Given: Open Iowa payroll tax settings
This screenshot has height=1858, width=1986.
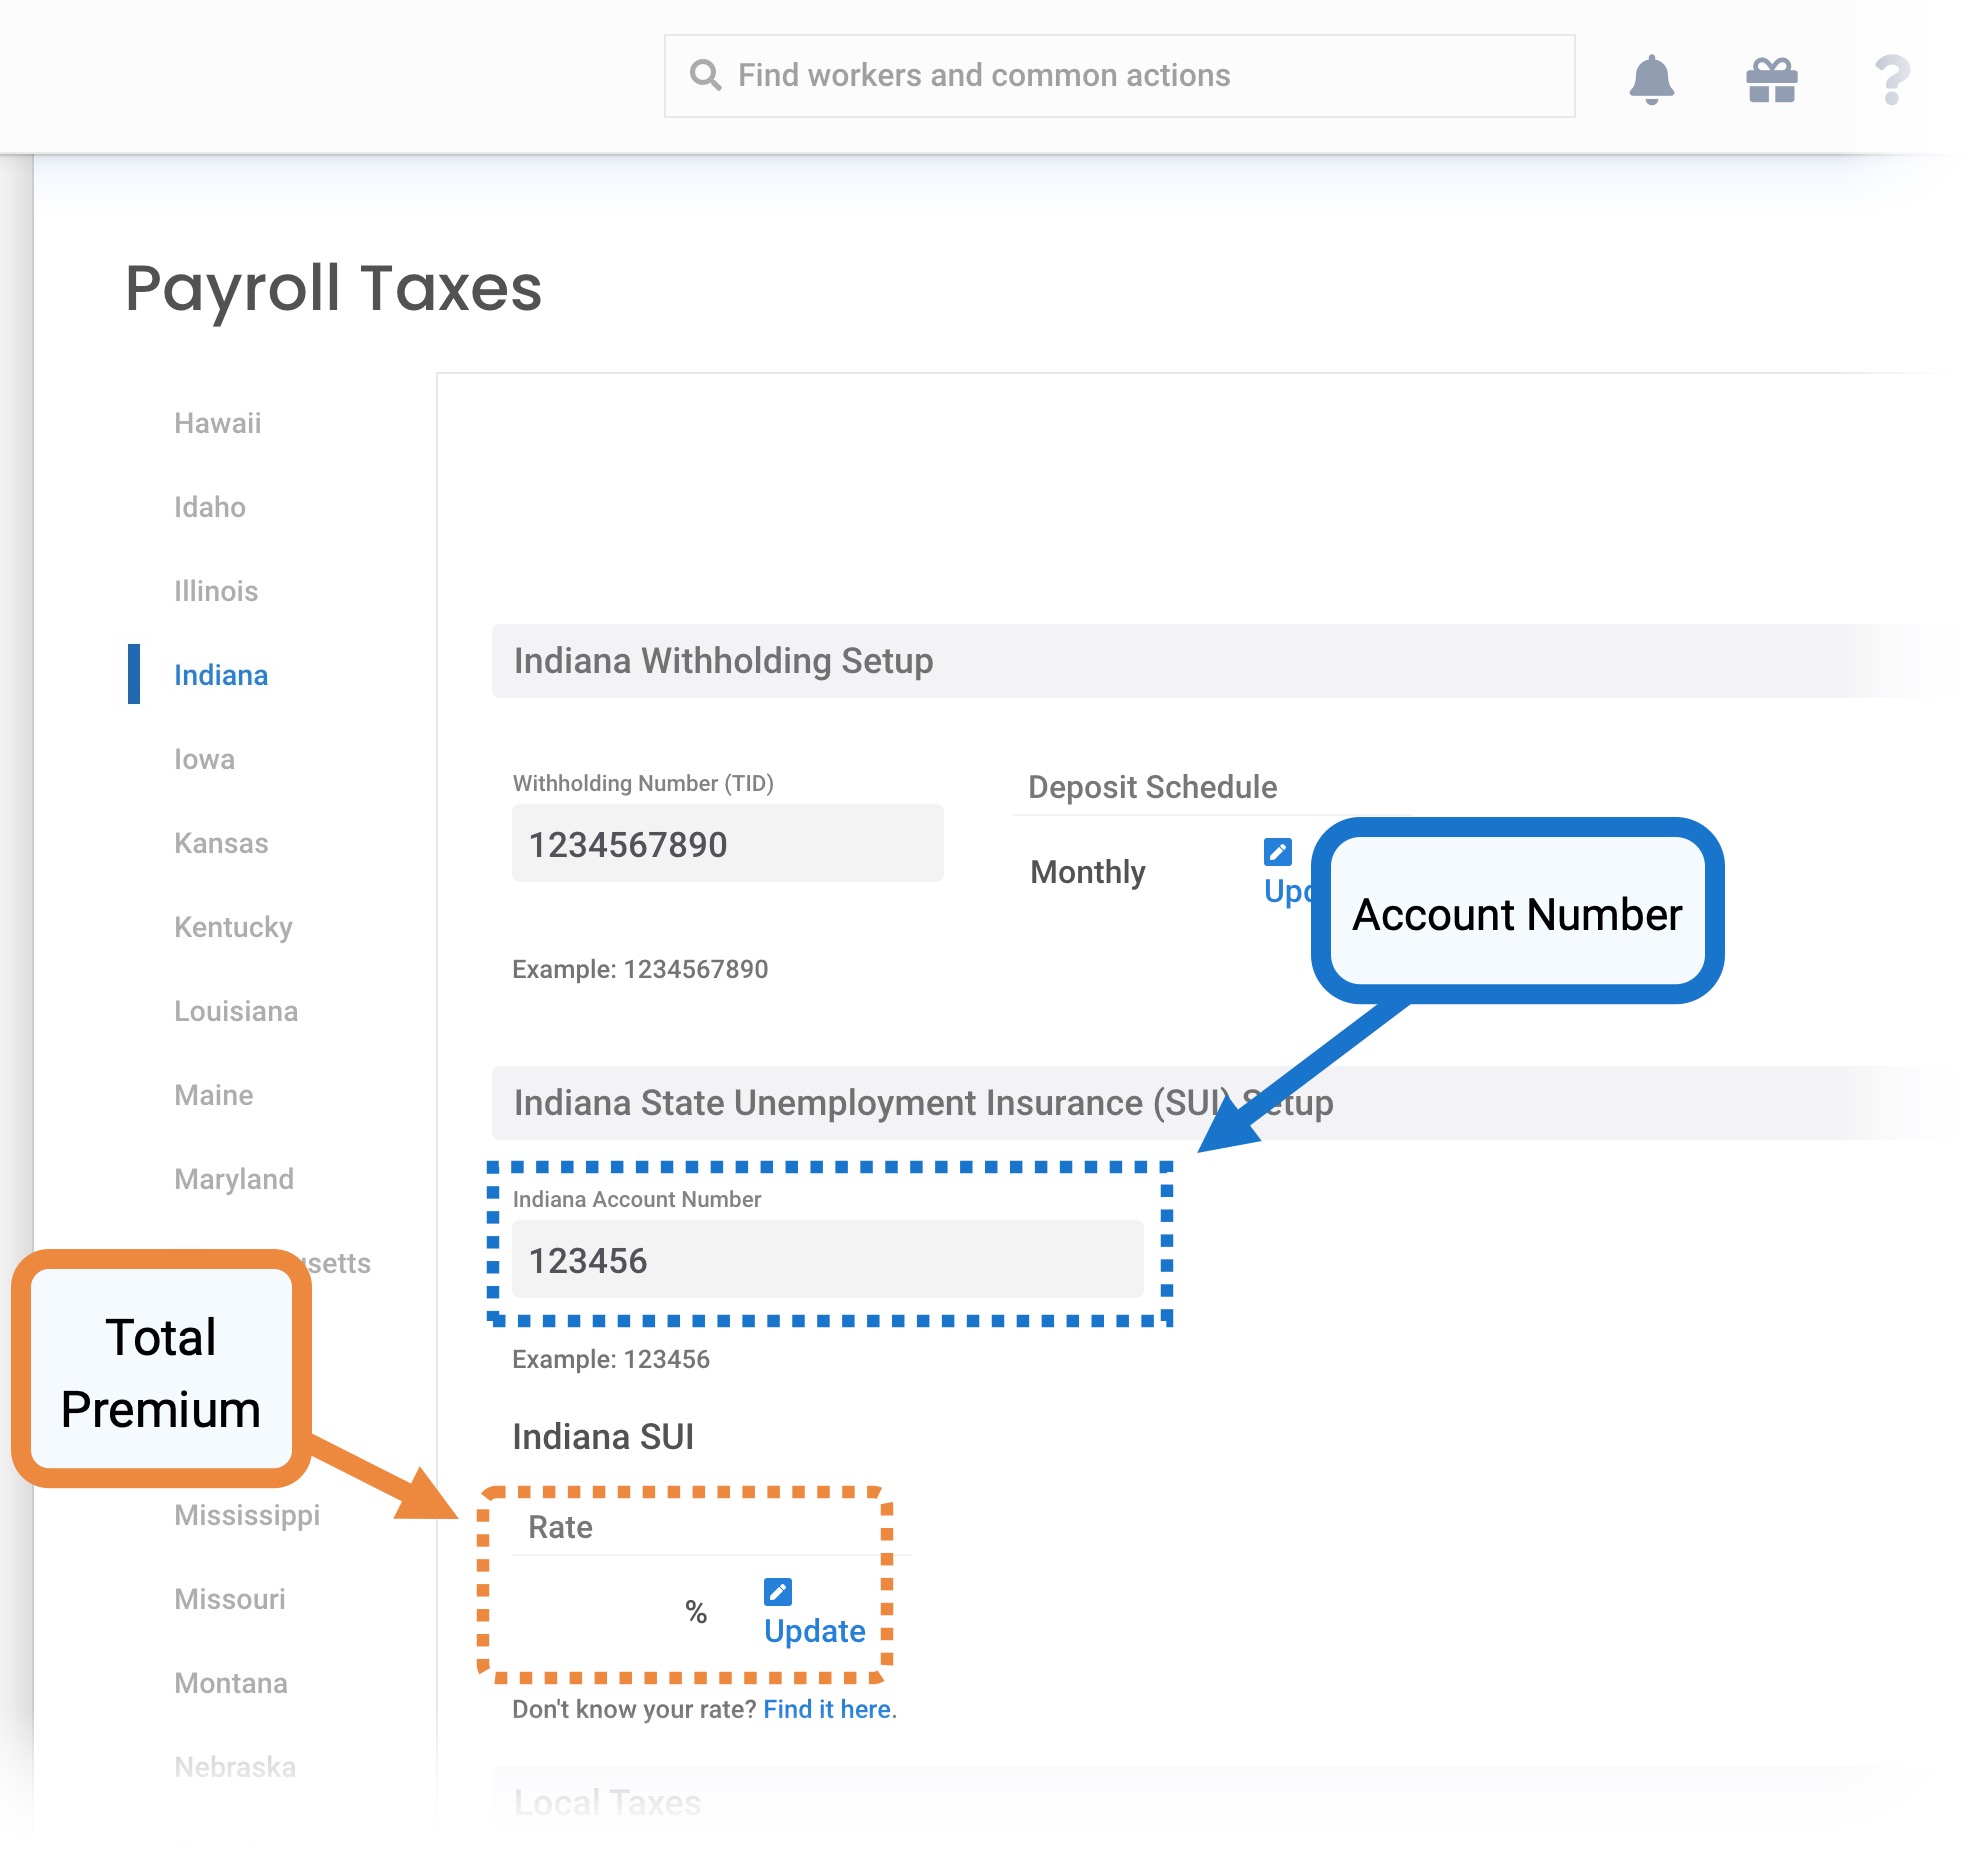Looking at the screenshot, I should pos(204,759).
